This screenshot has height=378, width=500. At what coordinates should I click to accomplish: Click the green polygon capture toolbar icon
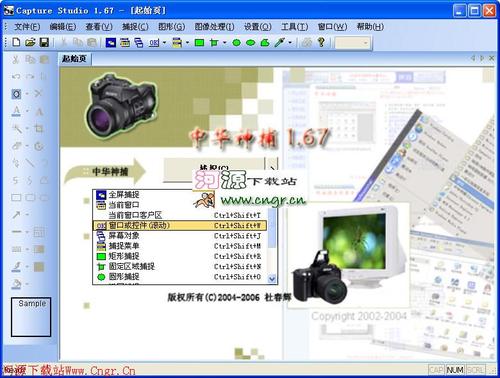(265, 42)
